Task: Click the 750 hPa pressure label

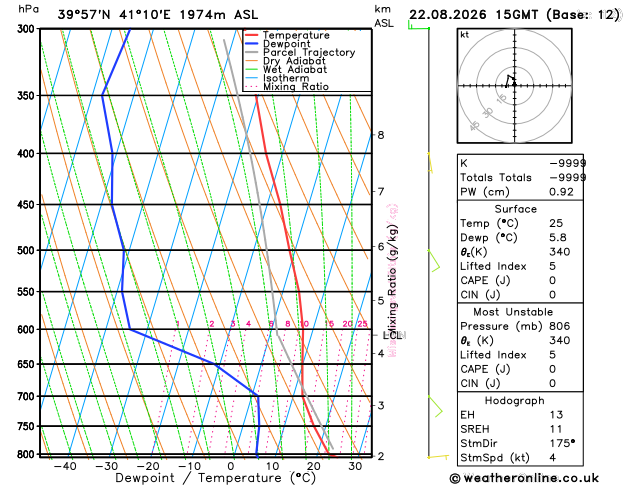Action: (x=28, y=427)
